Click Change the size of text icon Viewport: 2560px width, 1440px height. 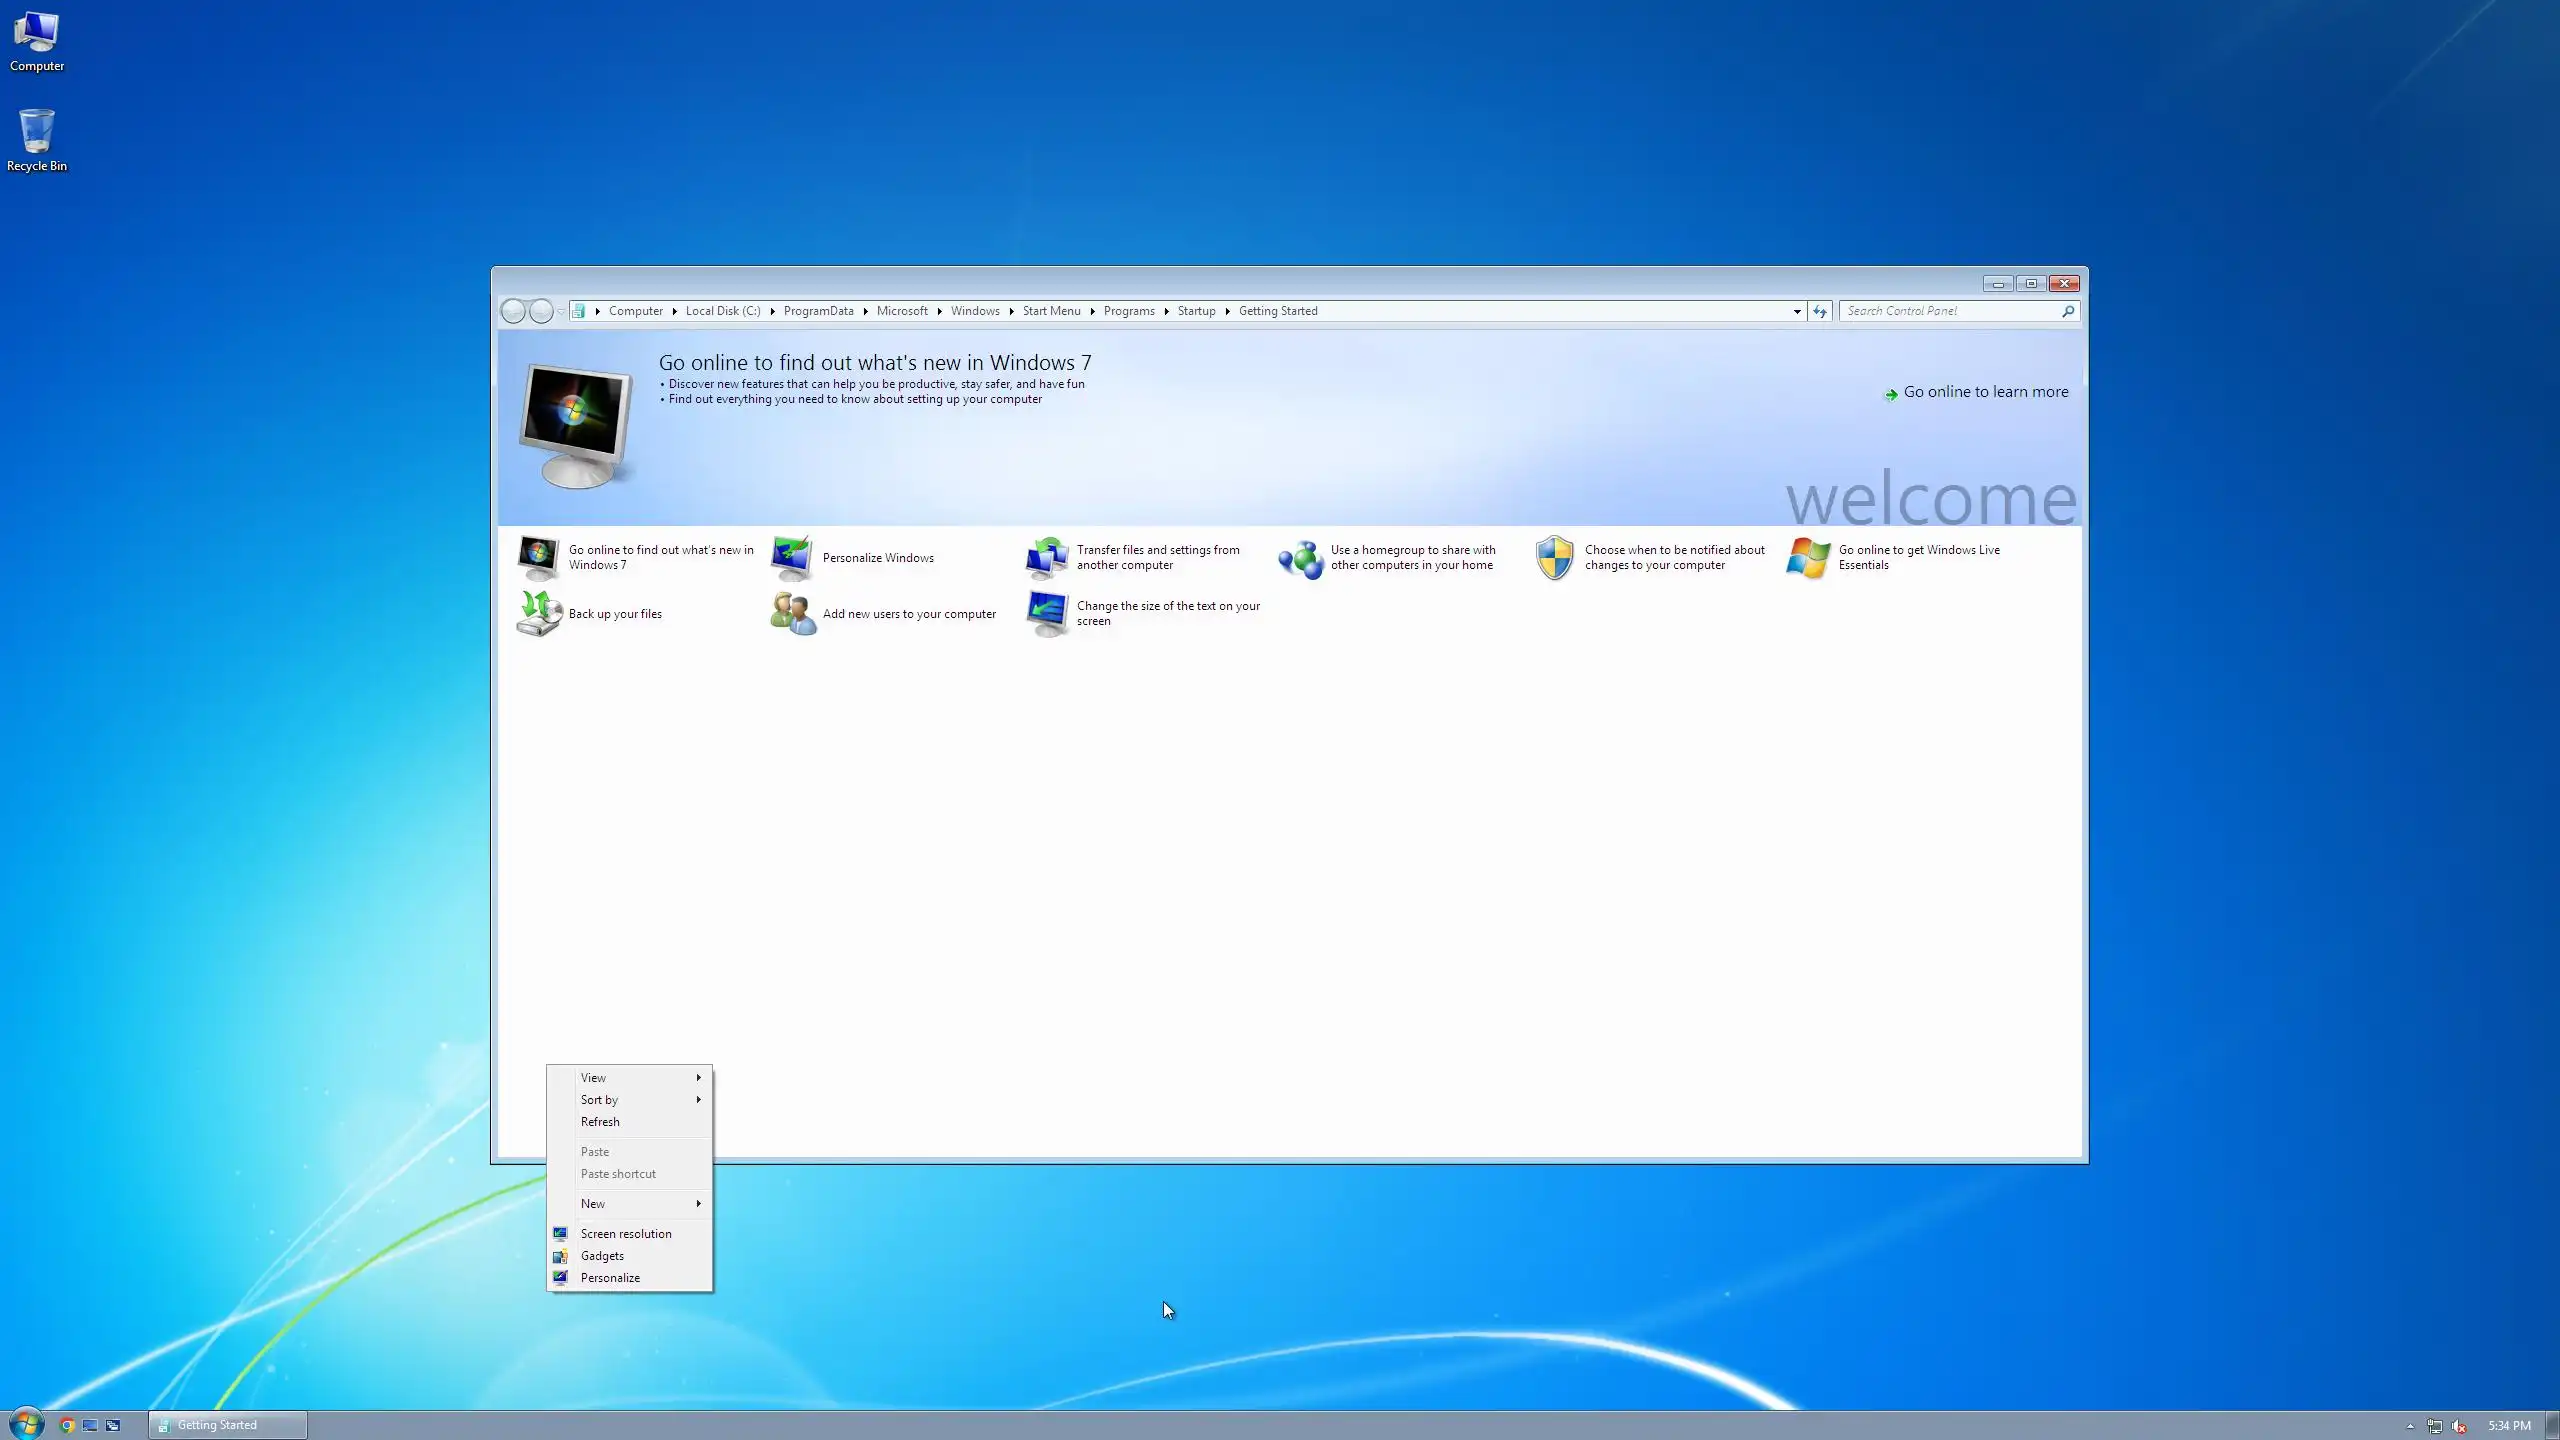coord(1046,613)
